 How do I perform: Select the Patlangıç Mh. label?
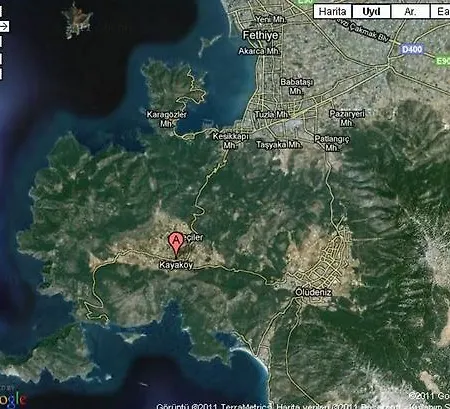[x=332, y=143]
